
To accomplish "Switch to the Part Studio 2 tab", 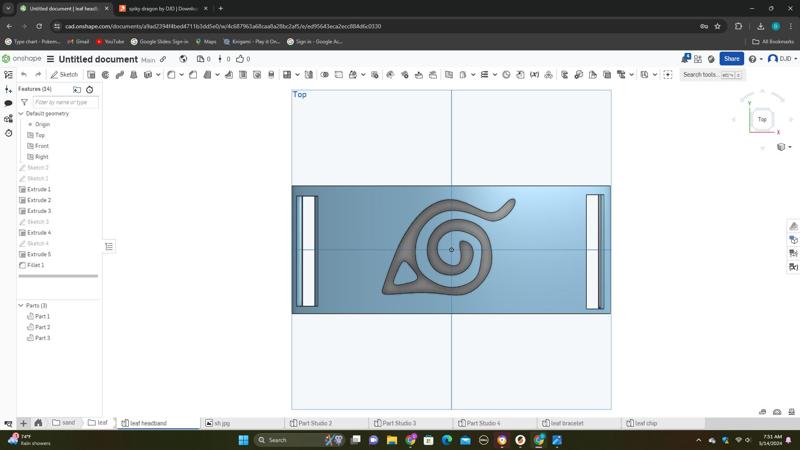I will tap(315, 423).
